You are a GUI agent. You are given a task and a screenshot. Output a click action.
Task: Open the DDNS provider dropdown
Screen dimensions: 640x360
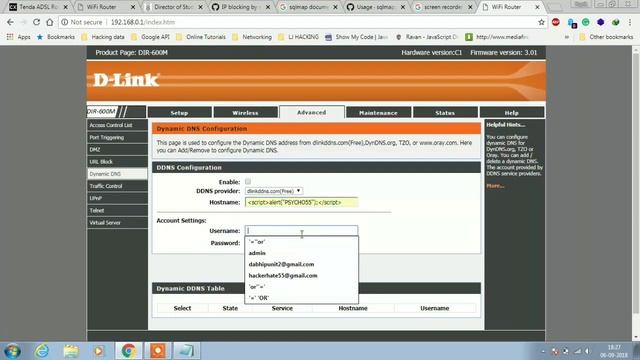tap(274, 191)
